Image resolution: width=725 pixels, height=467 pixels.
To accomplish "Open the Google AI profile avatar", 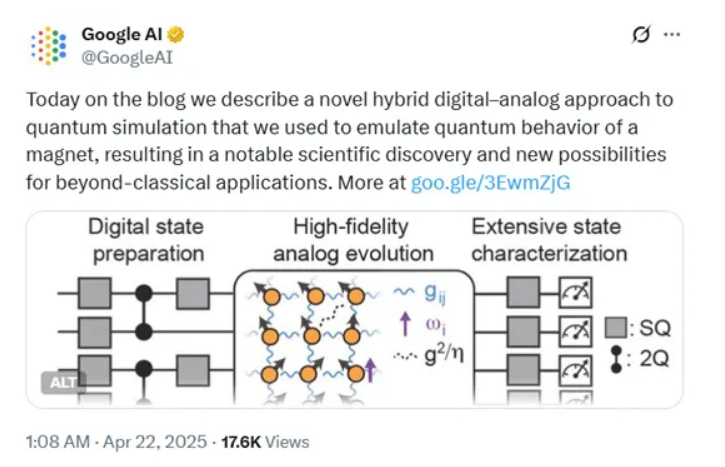I will click(x=49, y=46).
